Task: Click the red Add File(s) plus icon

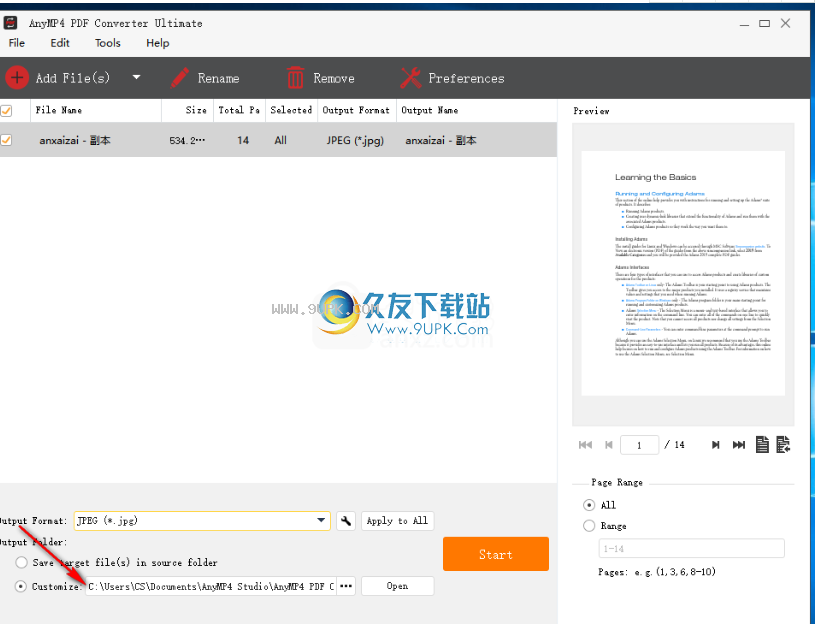Action: 17,78
